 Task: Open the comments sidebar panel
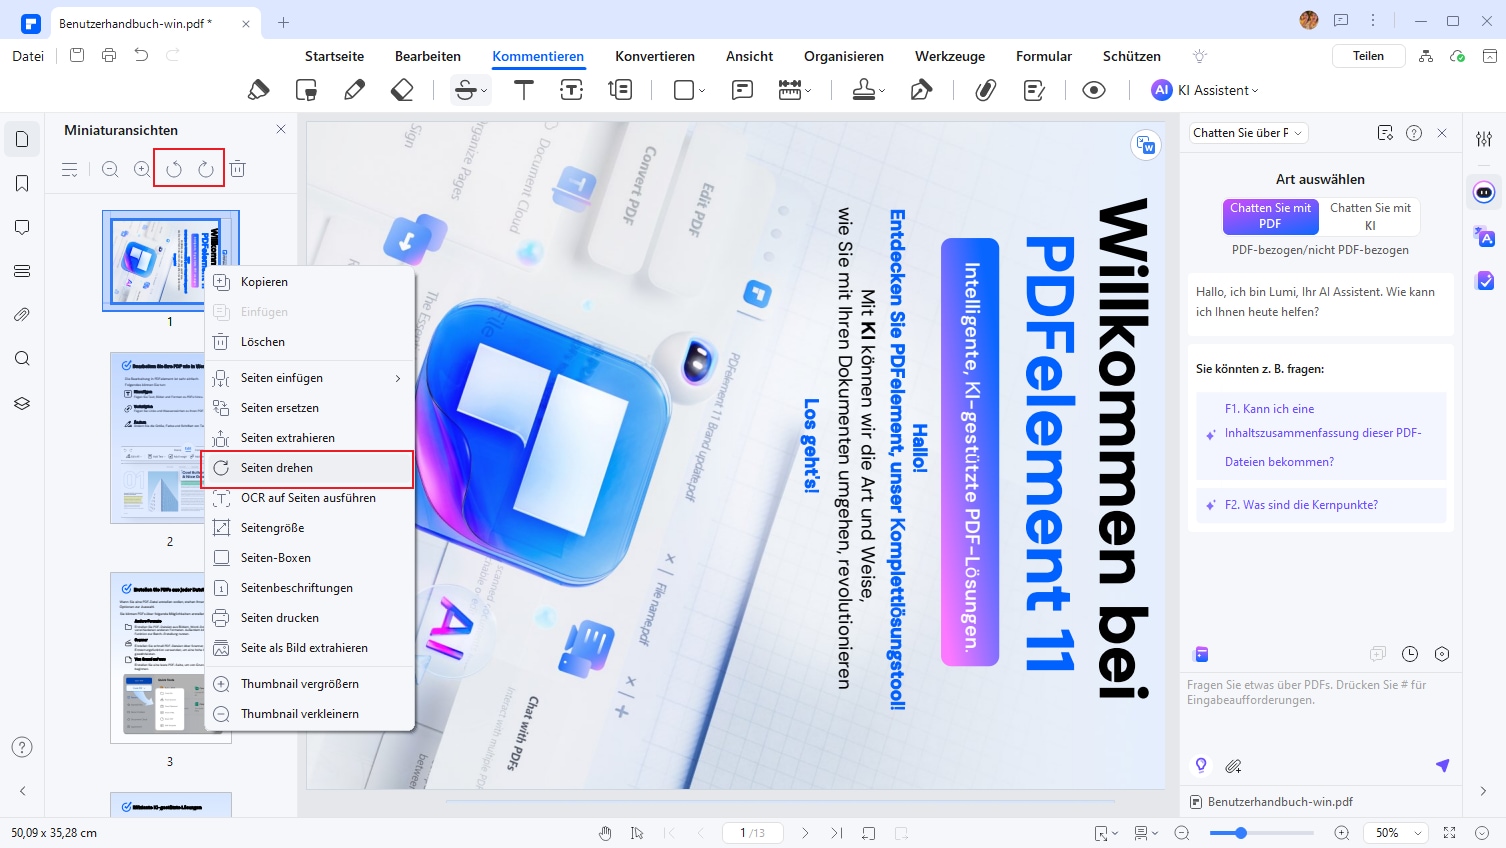click(x=22, y=227)
